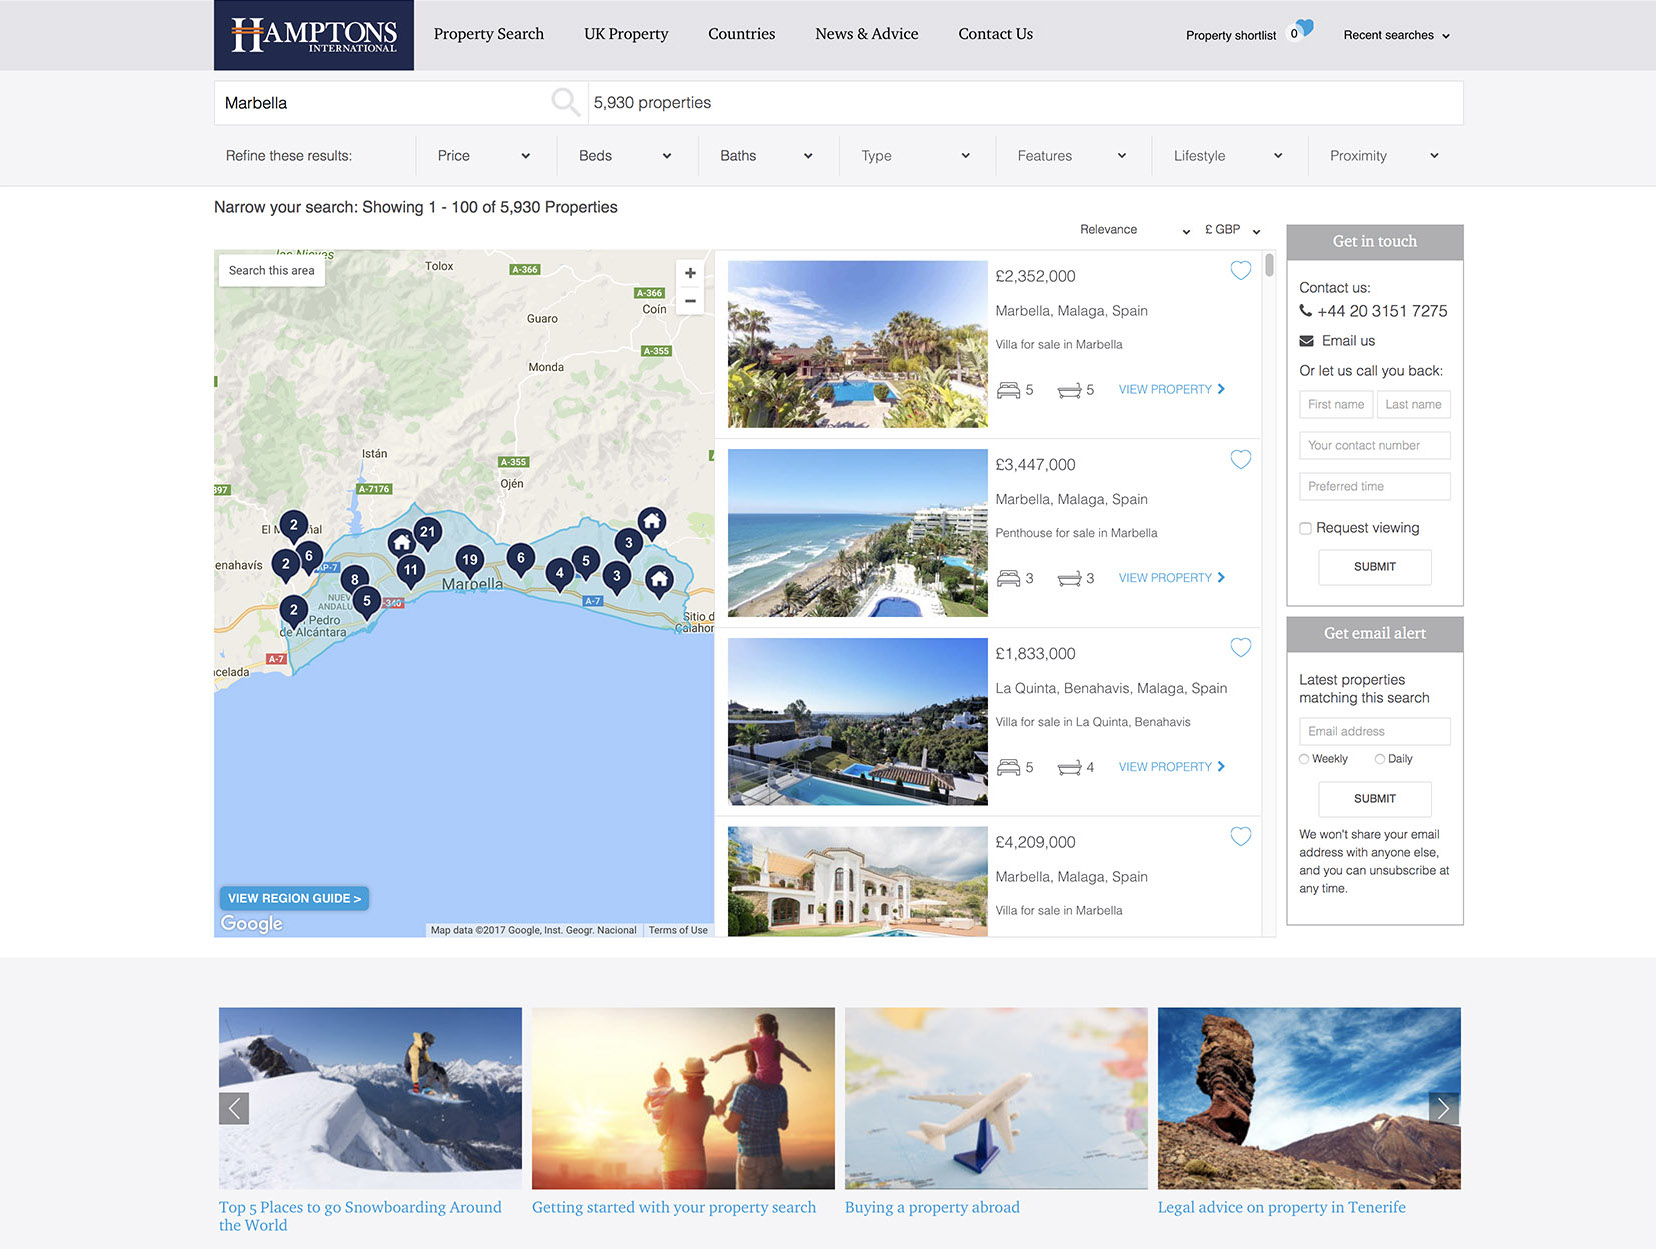The width and height of the screenshot is (1656, 1249).
Task: Favorite the £2,352,000 villa with heart icon
Action: [x=1240, y=271]
